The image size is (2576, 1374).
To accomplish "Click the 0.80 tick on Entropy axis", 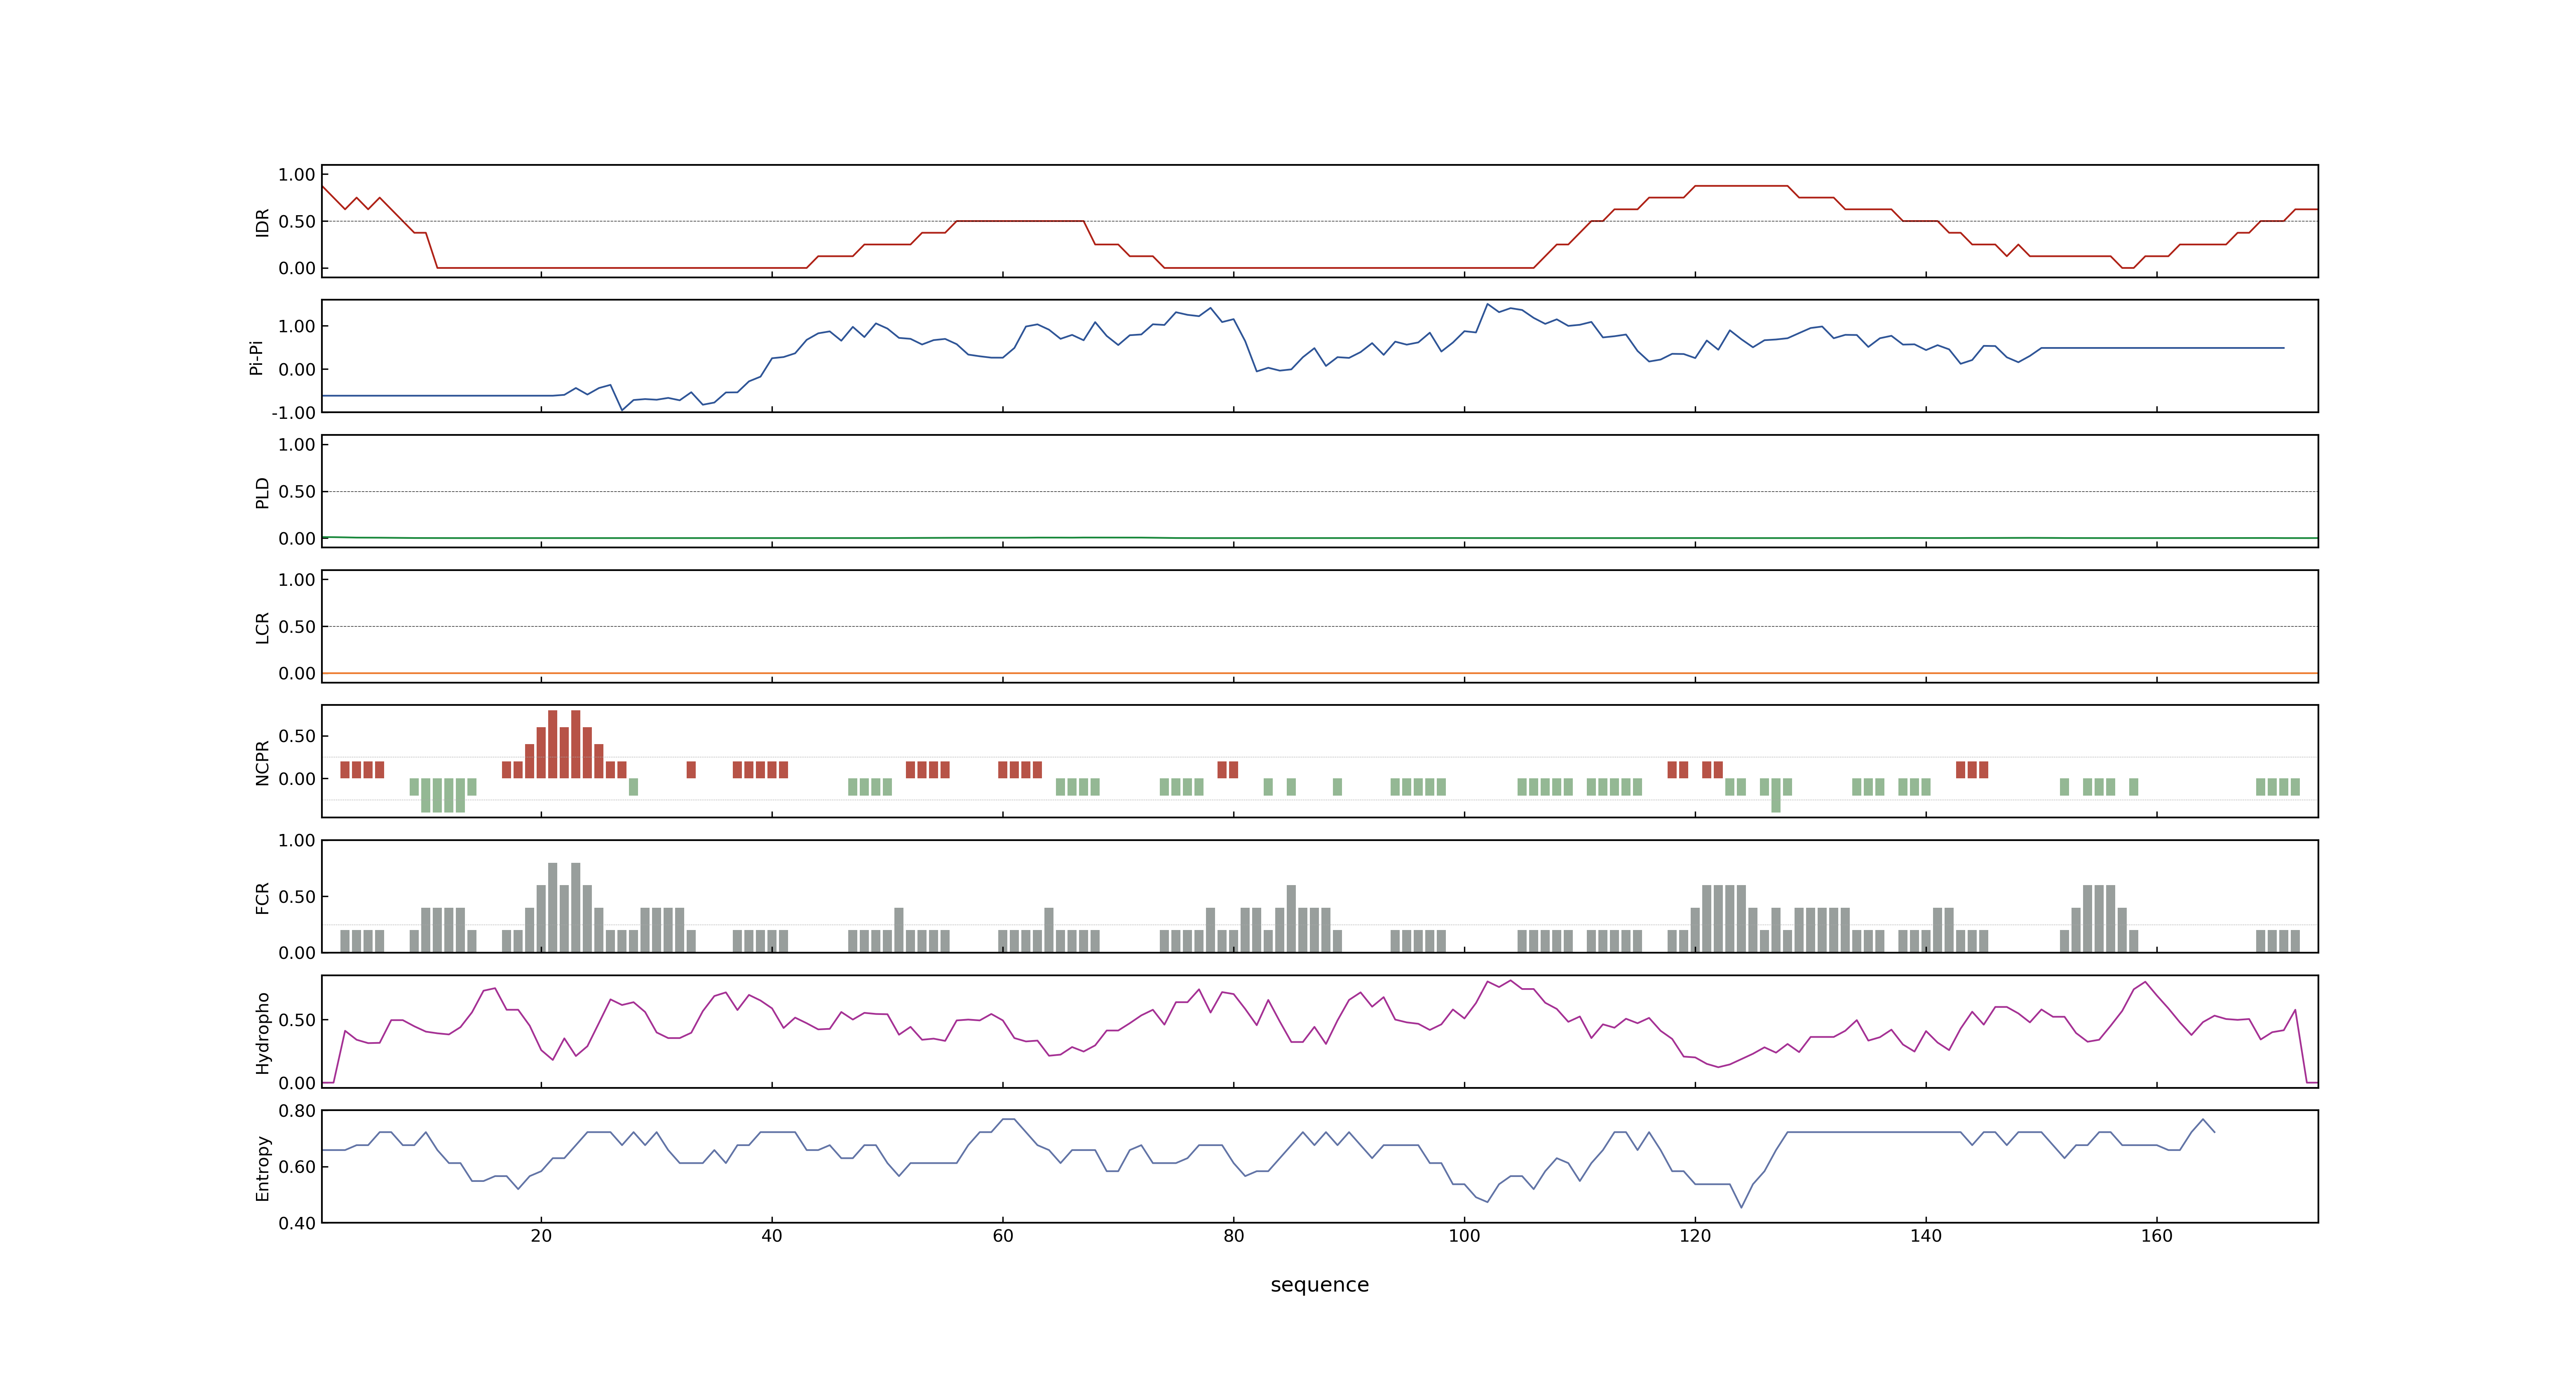I will [297, 1111].
